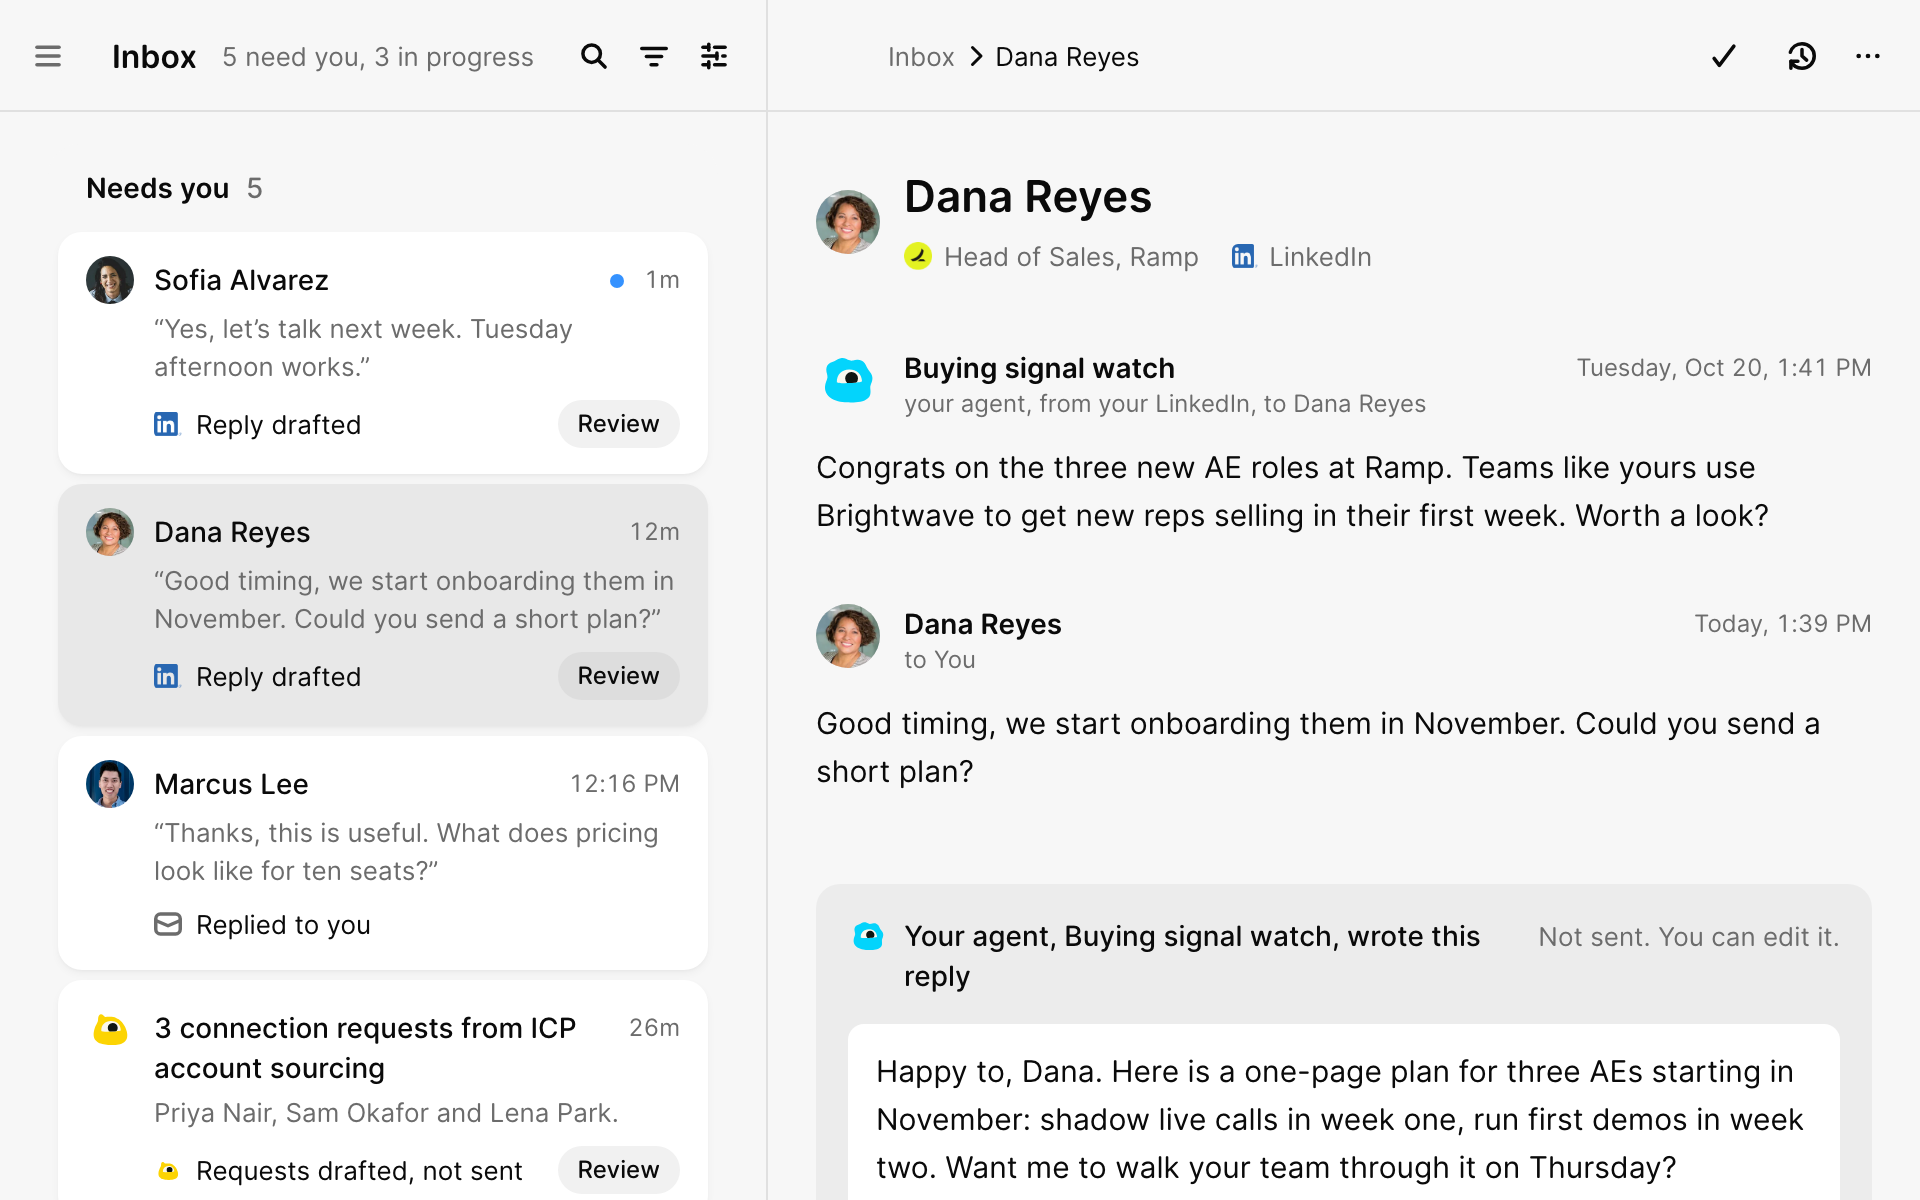1920x1200 pixels.
Task: Open the more options ellipsis menu
Action: [1867, 56]
